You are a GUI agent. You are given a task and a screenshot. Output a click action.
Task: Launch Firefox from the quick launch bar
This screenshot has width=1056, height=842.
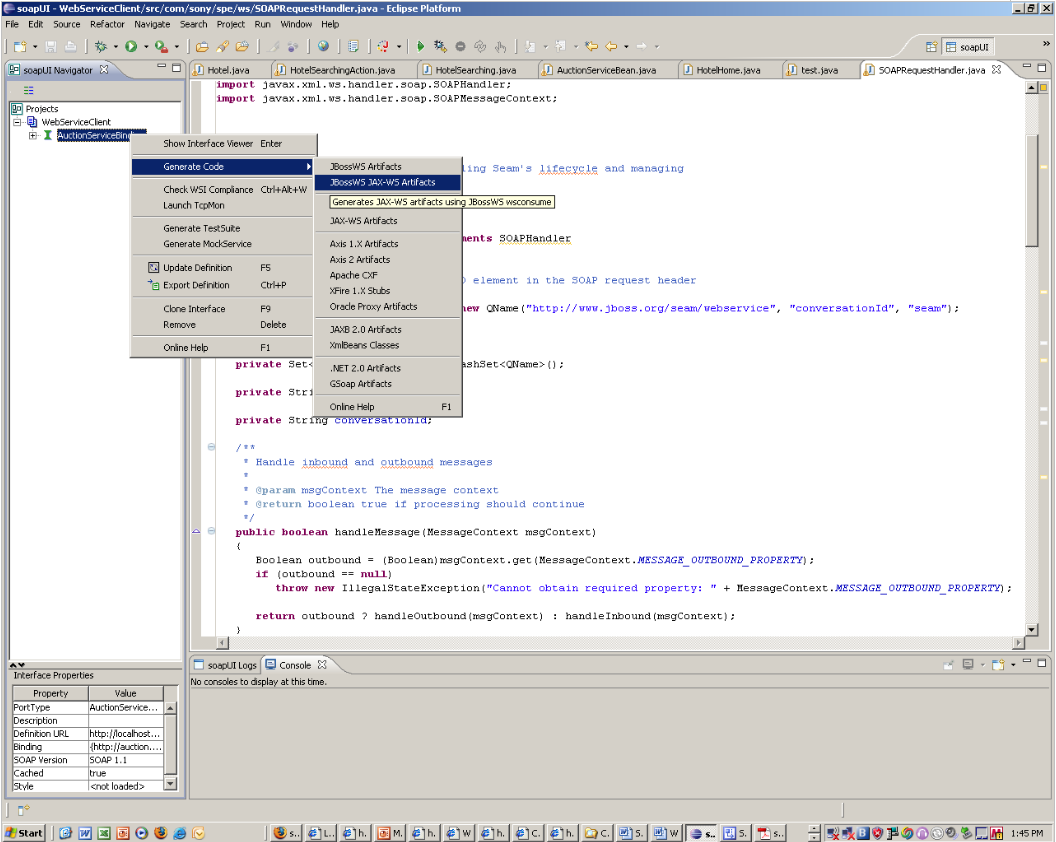click(x=160, y=833)
